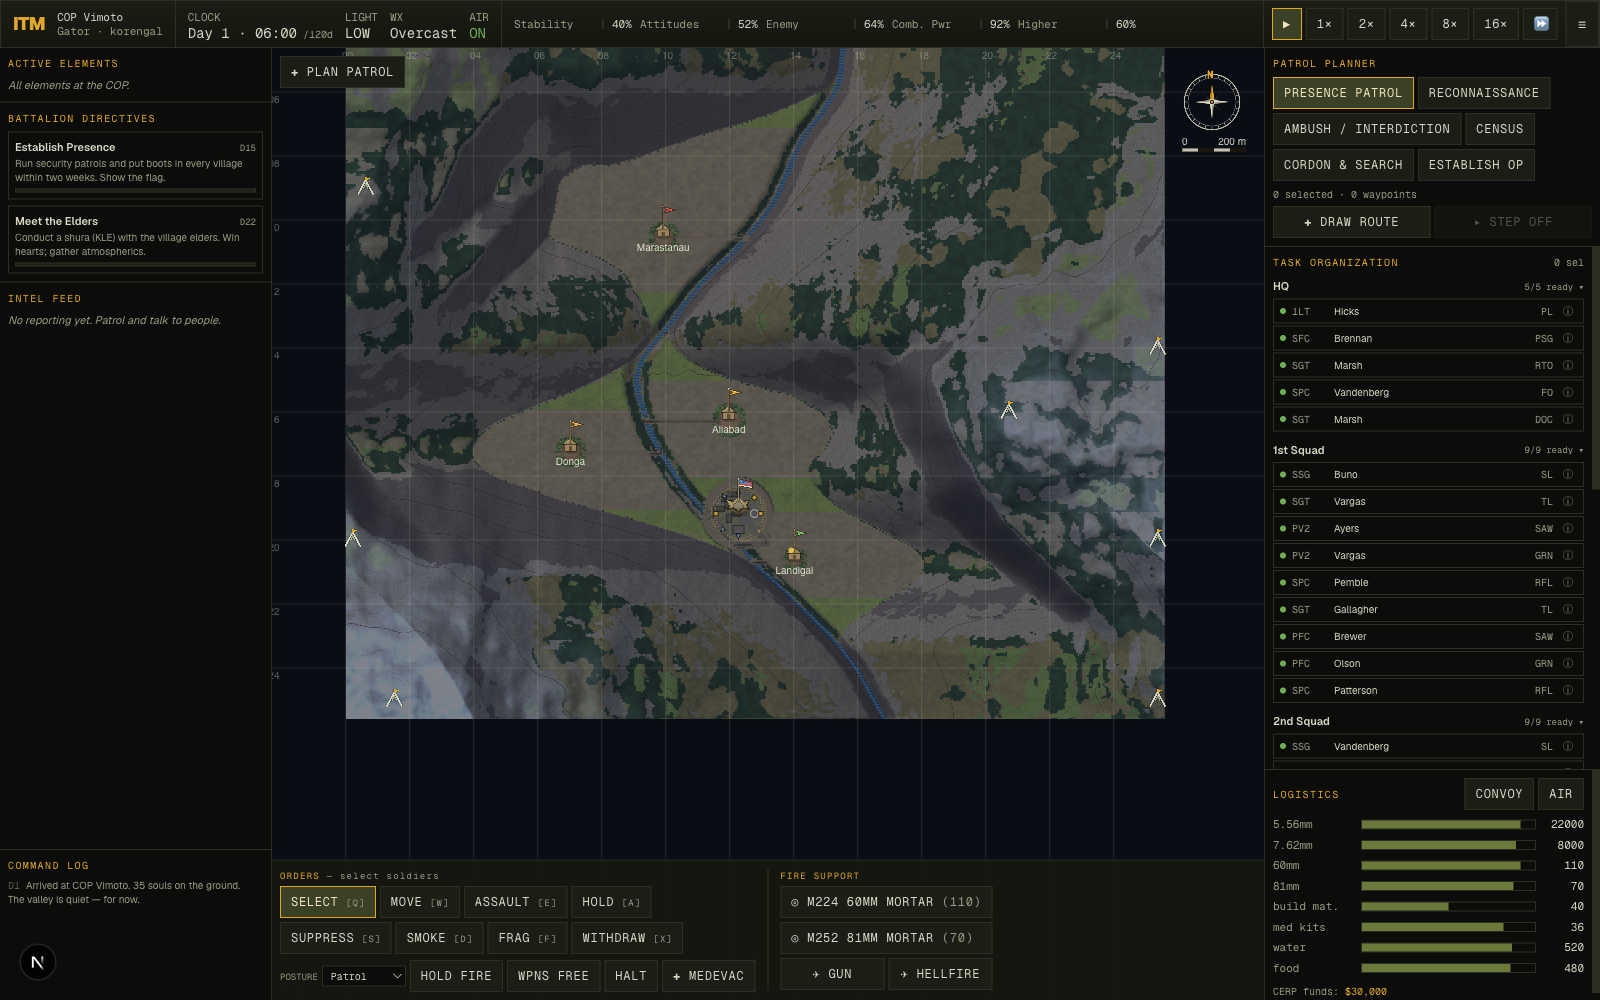Screen dimensions: 1600x1000
Task: Open info icon for SGT Vargas
Action: [x=1568, y=501]
